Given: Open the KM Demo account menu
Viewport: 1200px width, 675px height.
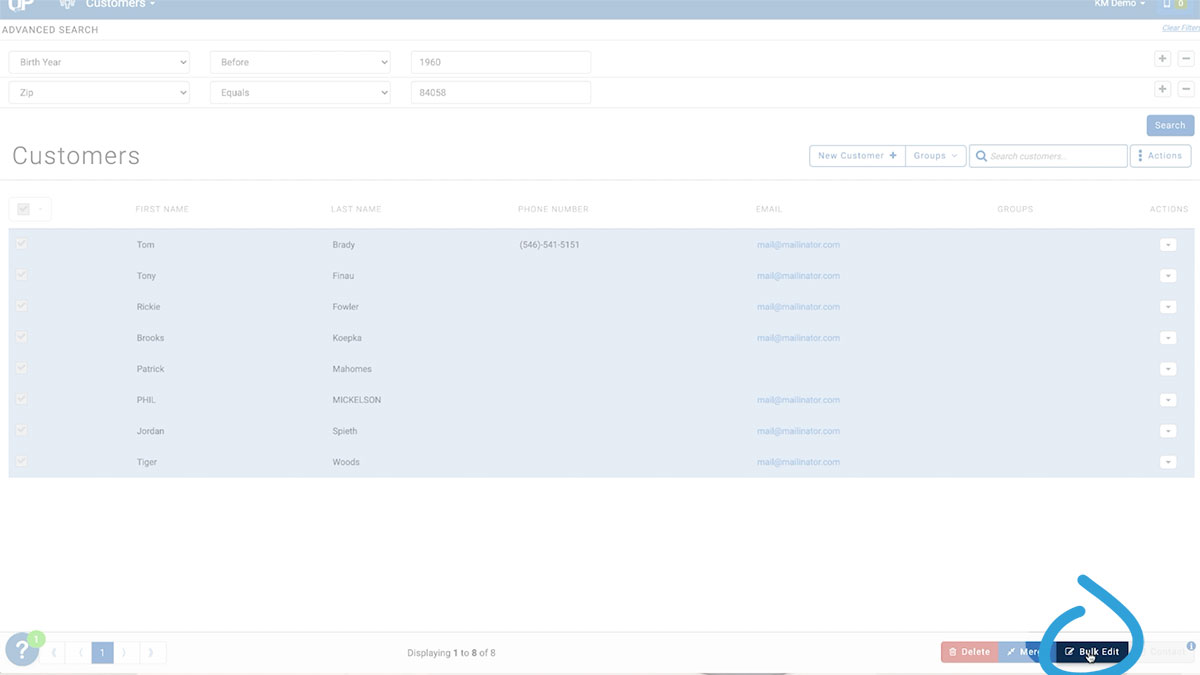Looking at the screenshot, I should (x=1120, y=4).
